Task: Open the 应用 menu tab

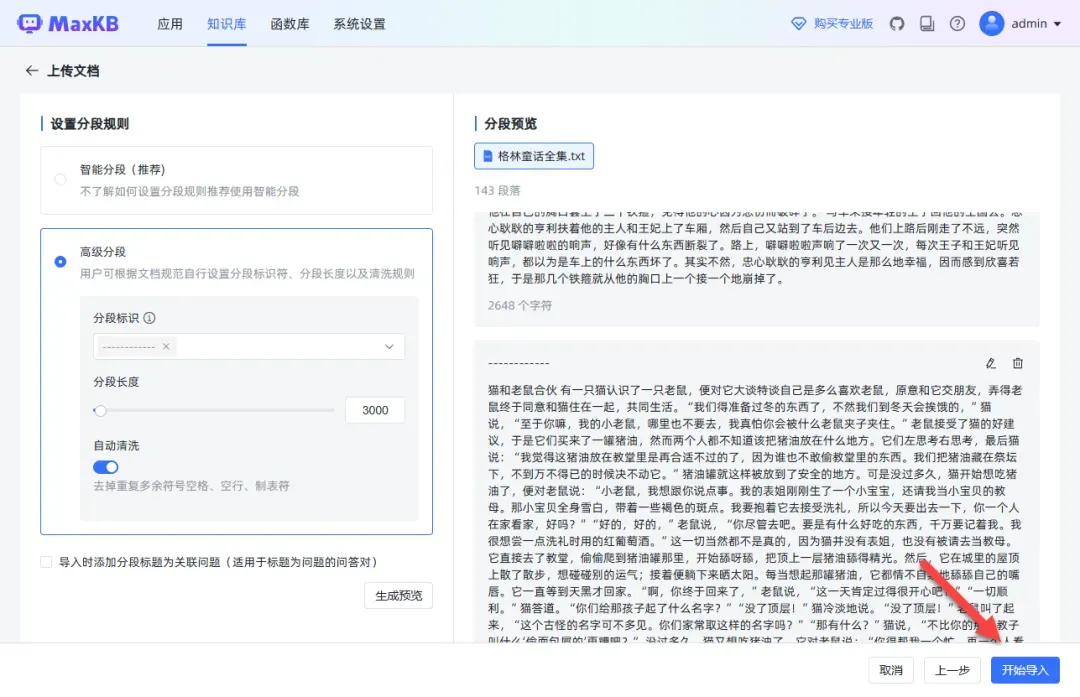Action: coord(169,24)
